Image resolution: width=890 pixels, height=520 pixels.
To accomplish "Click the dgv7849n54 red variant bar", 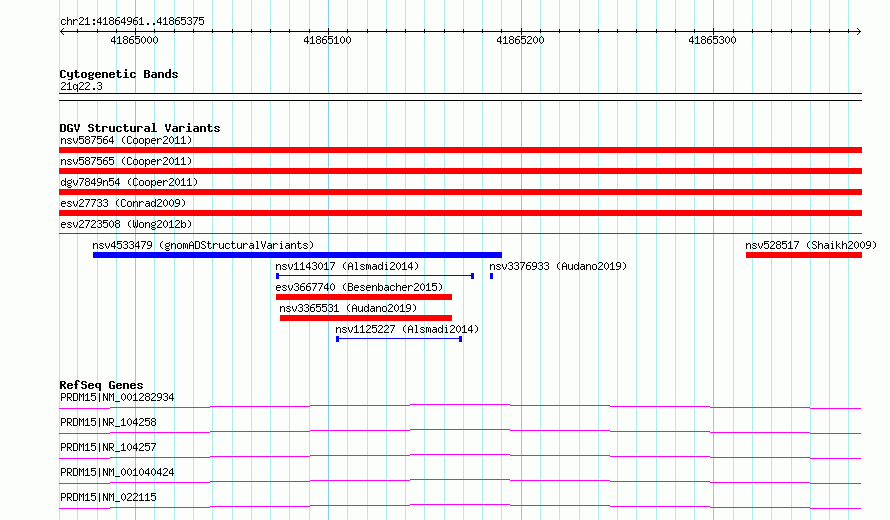I will click(460, 192).
